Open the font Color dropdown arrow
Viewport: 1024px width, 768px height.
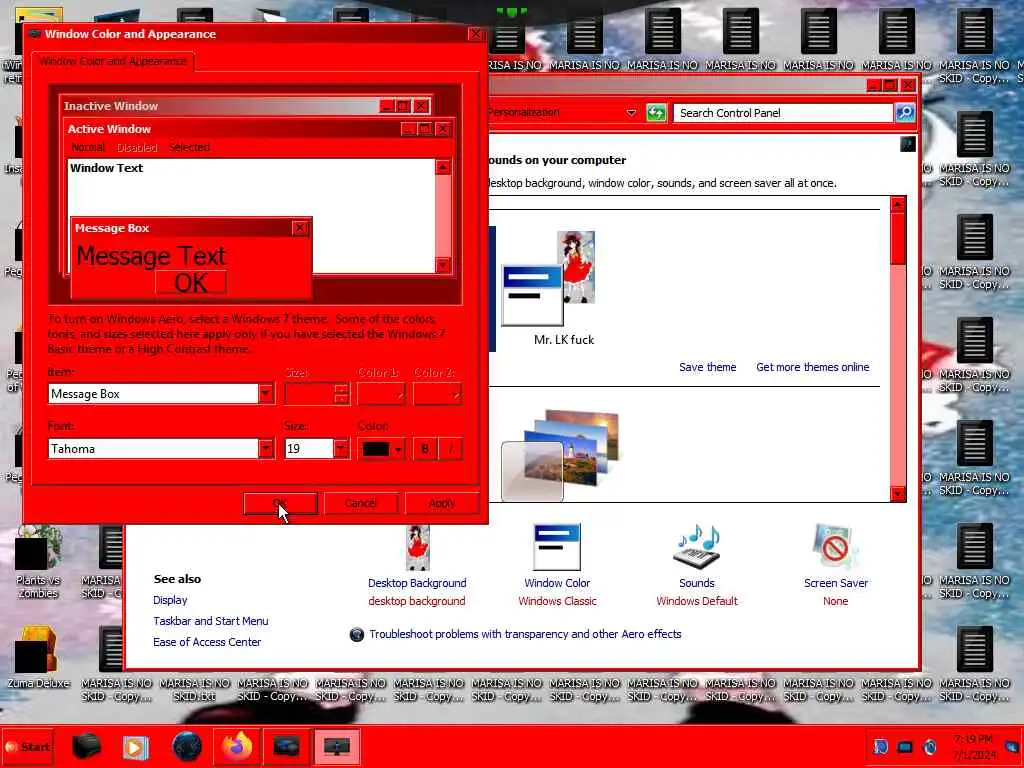[x=398, y=449]
